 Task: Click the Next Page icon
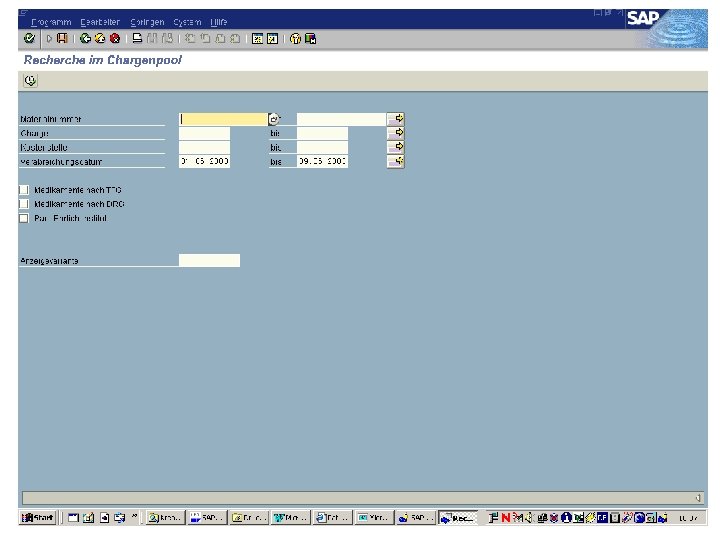(x=220, y=39)
